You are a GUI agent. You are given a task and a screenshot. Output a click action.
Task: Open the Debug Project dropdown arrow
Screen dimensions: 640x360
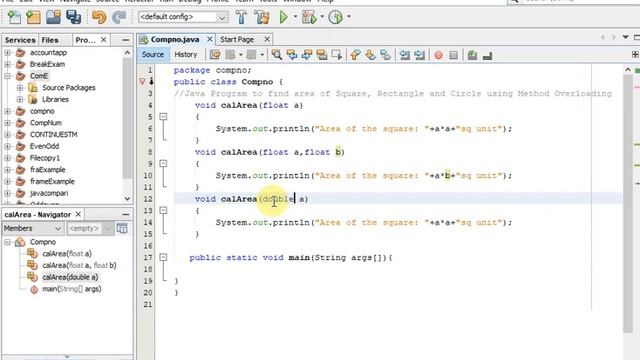click(322, 17)
